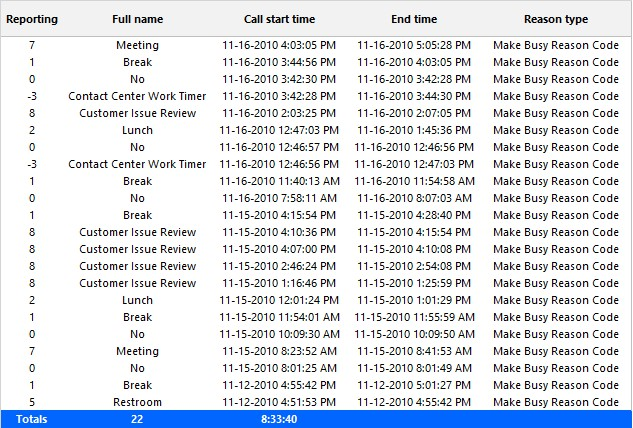
Task: Click Customer Issue Review at 2:46:24 PM
Action: pos(138,266)
